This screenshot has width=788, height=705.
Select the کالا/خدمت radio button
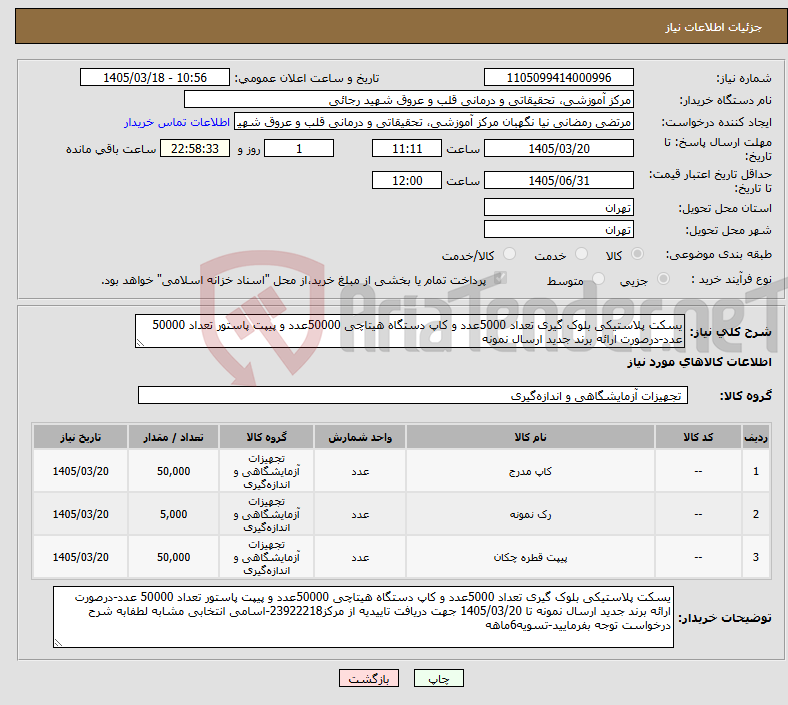510,254
